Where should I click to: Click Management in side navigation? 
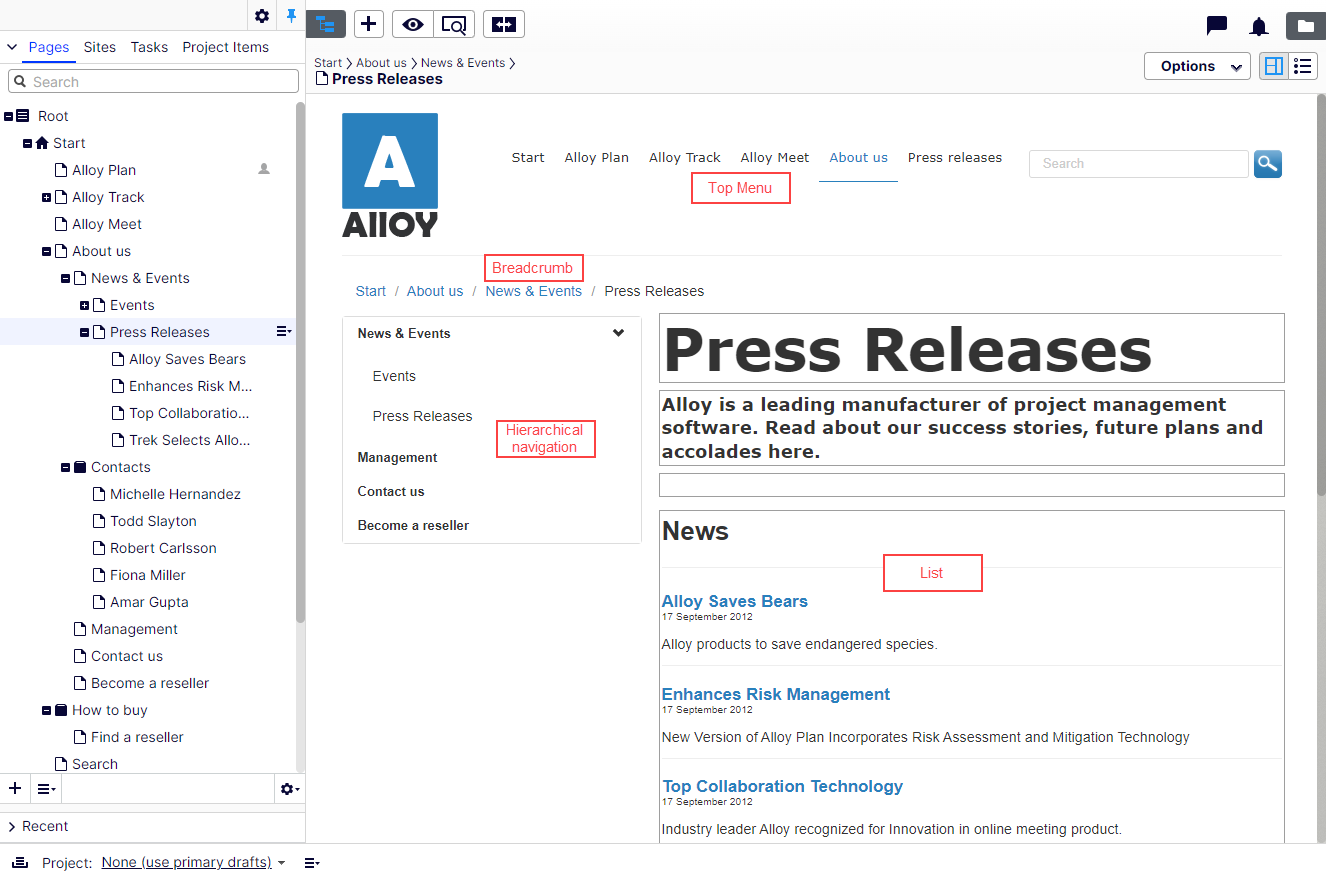[x=397, y=457]
